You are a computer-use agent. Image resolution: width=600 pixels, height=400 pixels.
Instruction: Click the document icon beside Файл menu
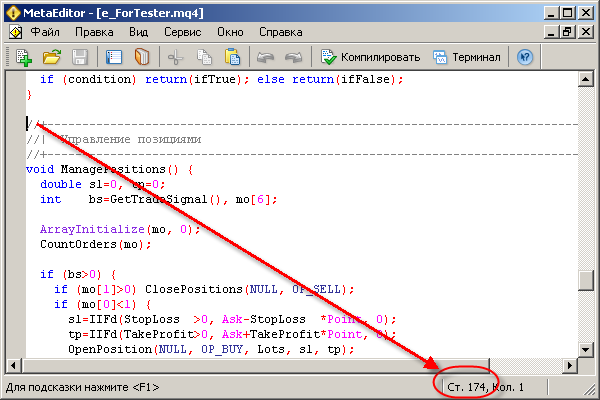pyautogui.click(x=15, y=32)
